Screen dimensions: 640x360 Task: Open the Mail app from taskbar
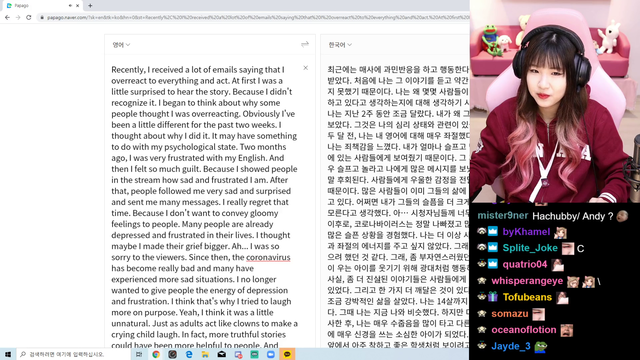(x=222, y=354)
